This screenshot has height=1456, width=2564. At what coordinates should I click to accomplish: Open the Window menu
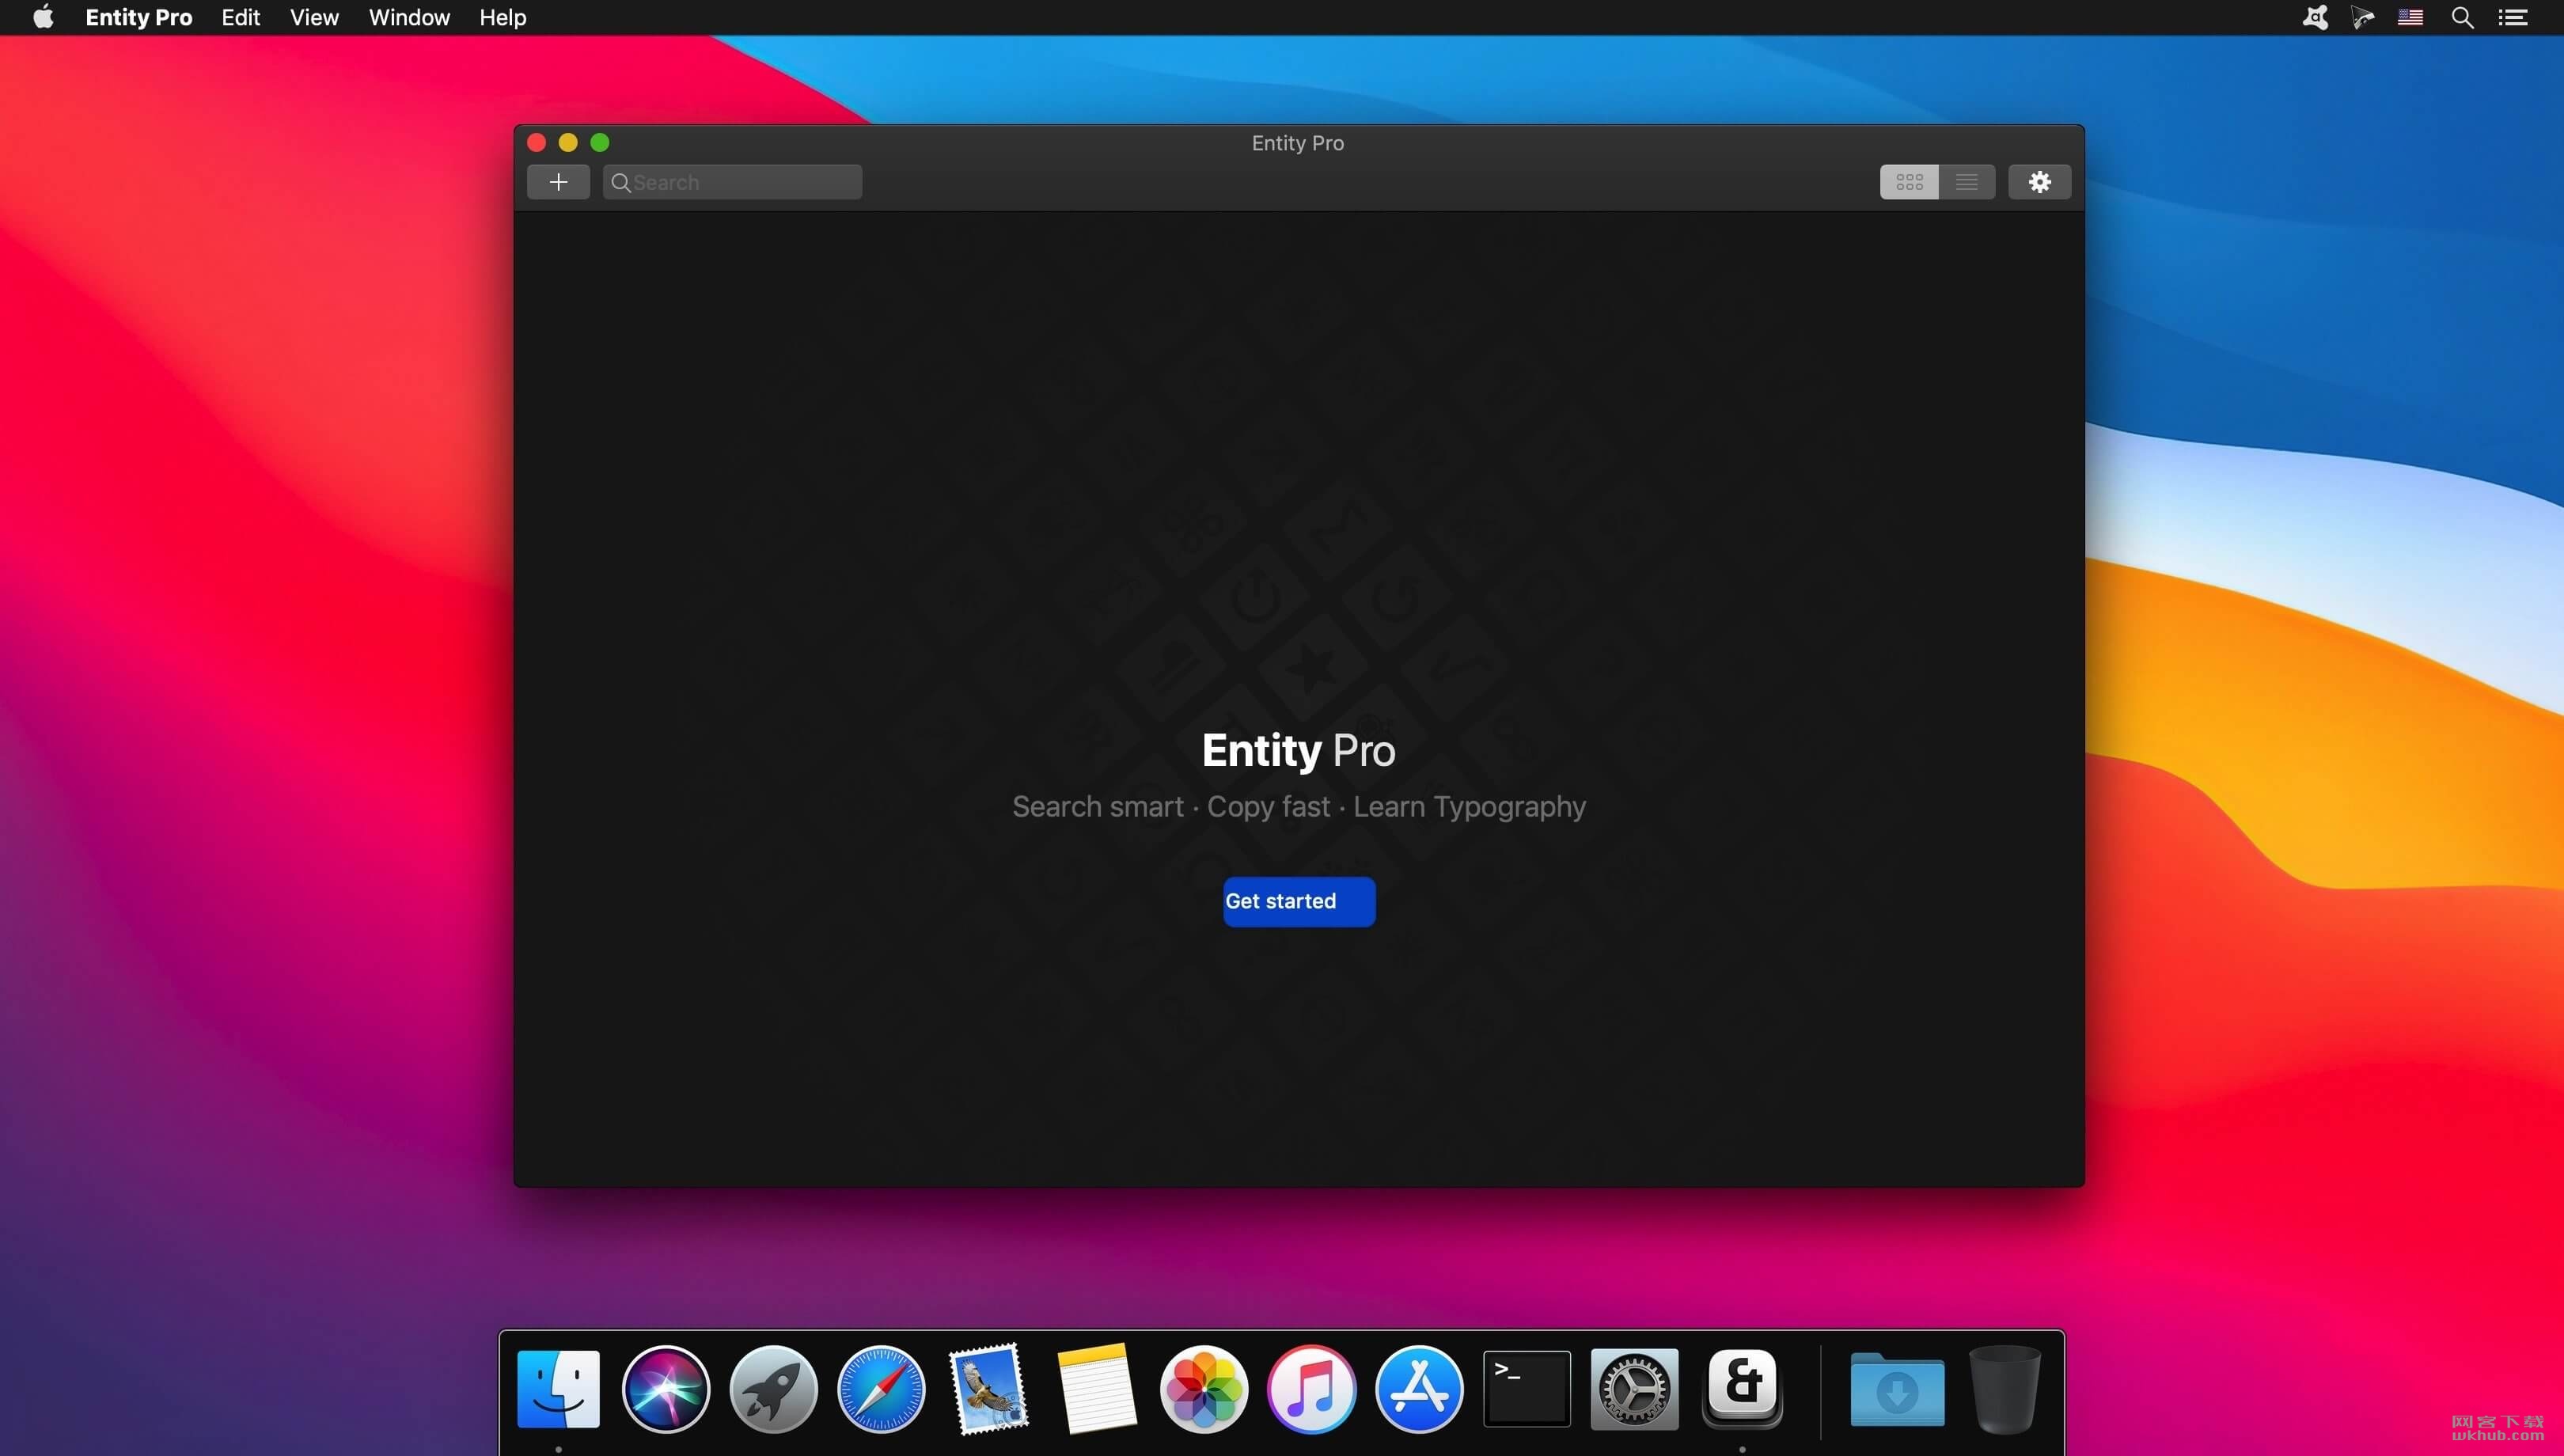[x=409, y=17]
